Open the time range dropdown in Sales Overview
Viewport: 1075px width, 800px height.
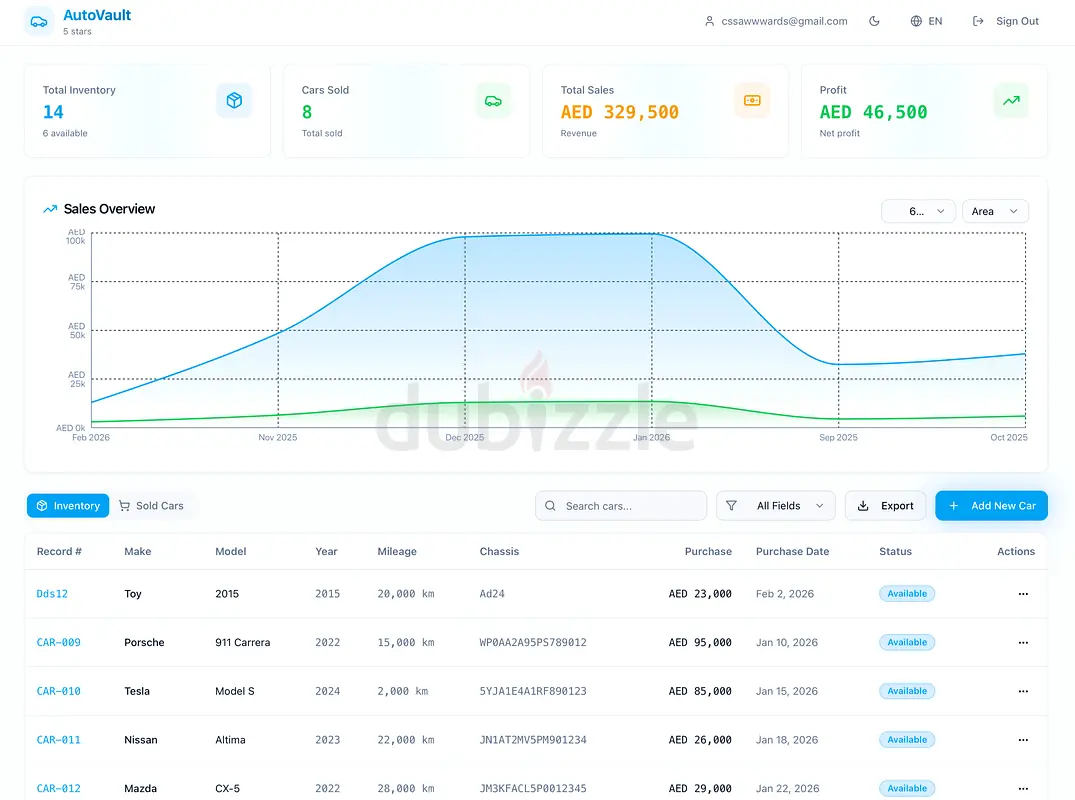click(917, 211)
